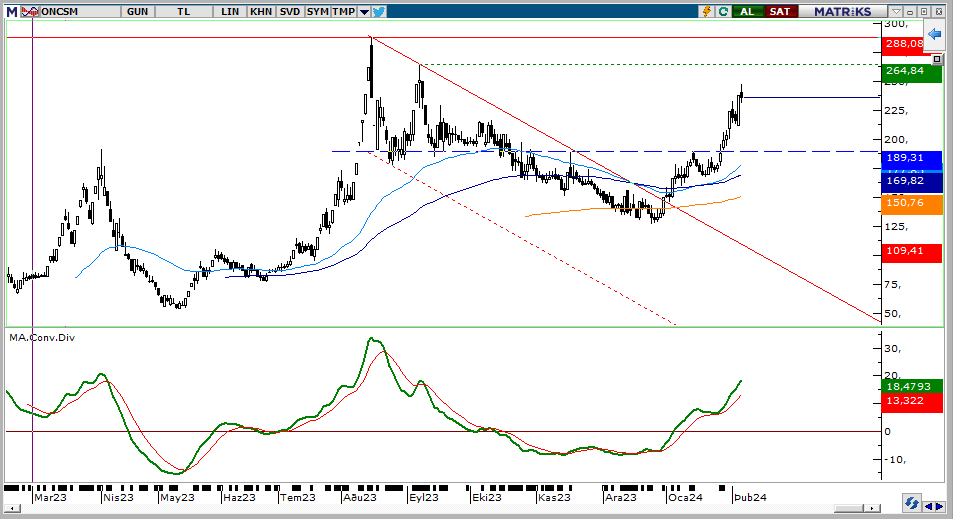Click the Kas23 date label
Image resolution: width=953 pixels, height=519 pixels.
click(x=554, y=497)
